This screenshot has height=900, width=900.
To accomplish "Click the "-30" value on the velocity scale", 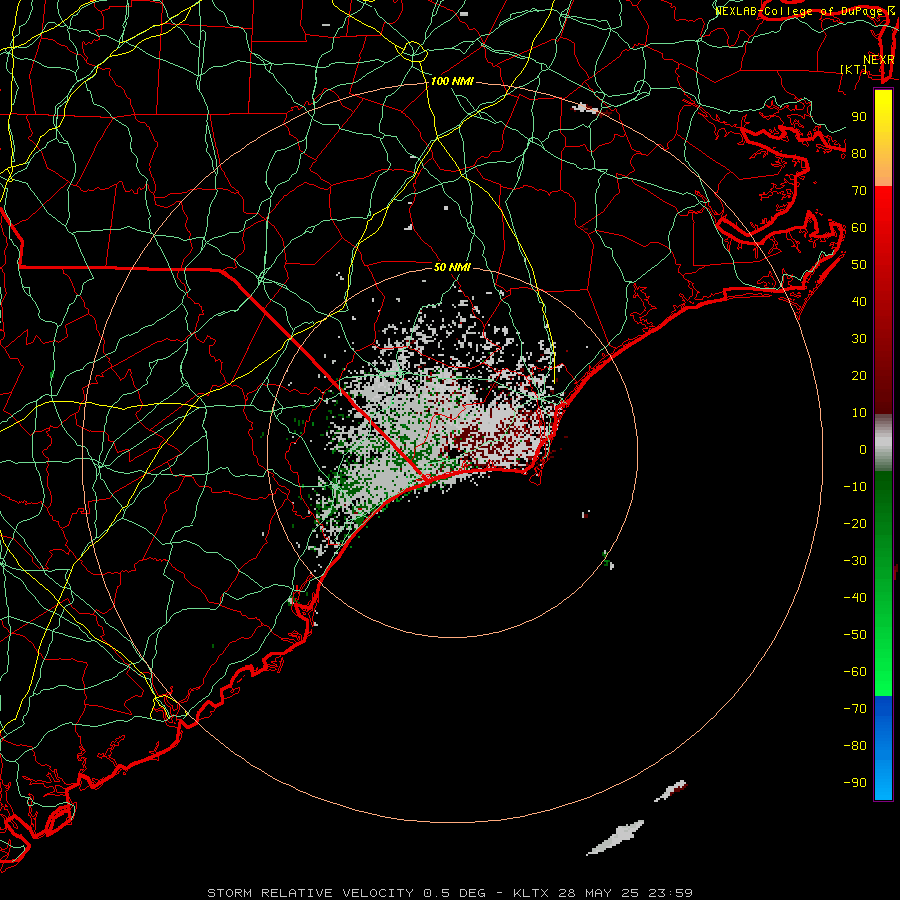I will pos(855,561).
